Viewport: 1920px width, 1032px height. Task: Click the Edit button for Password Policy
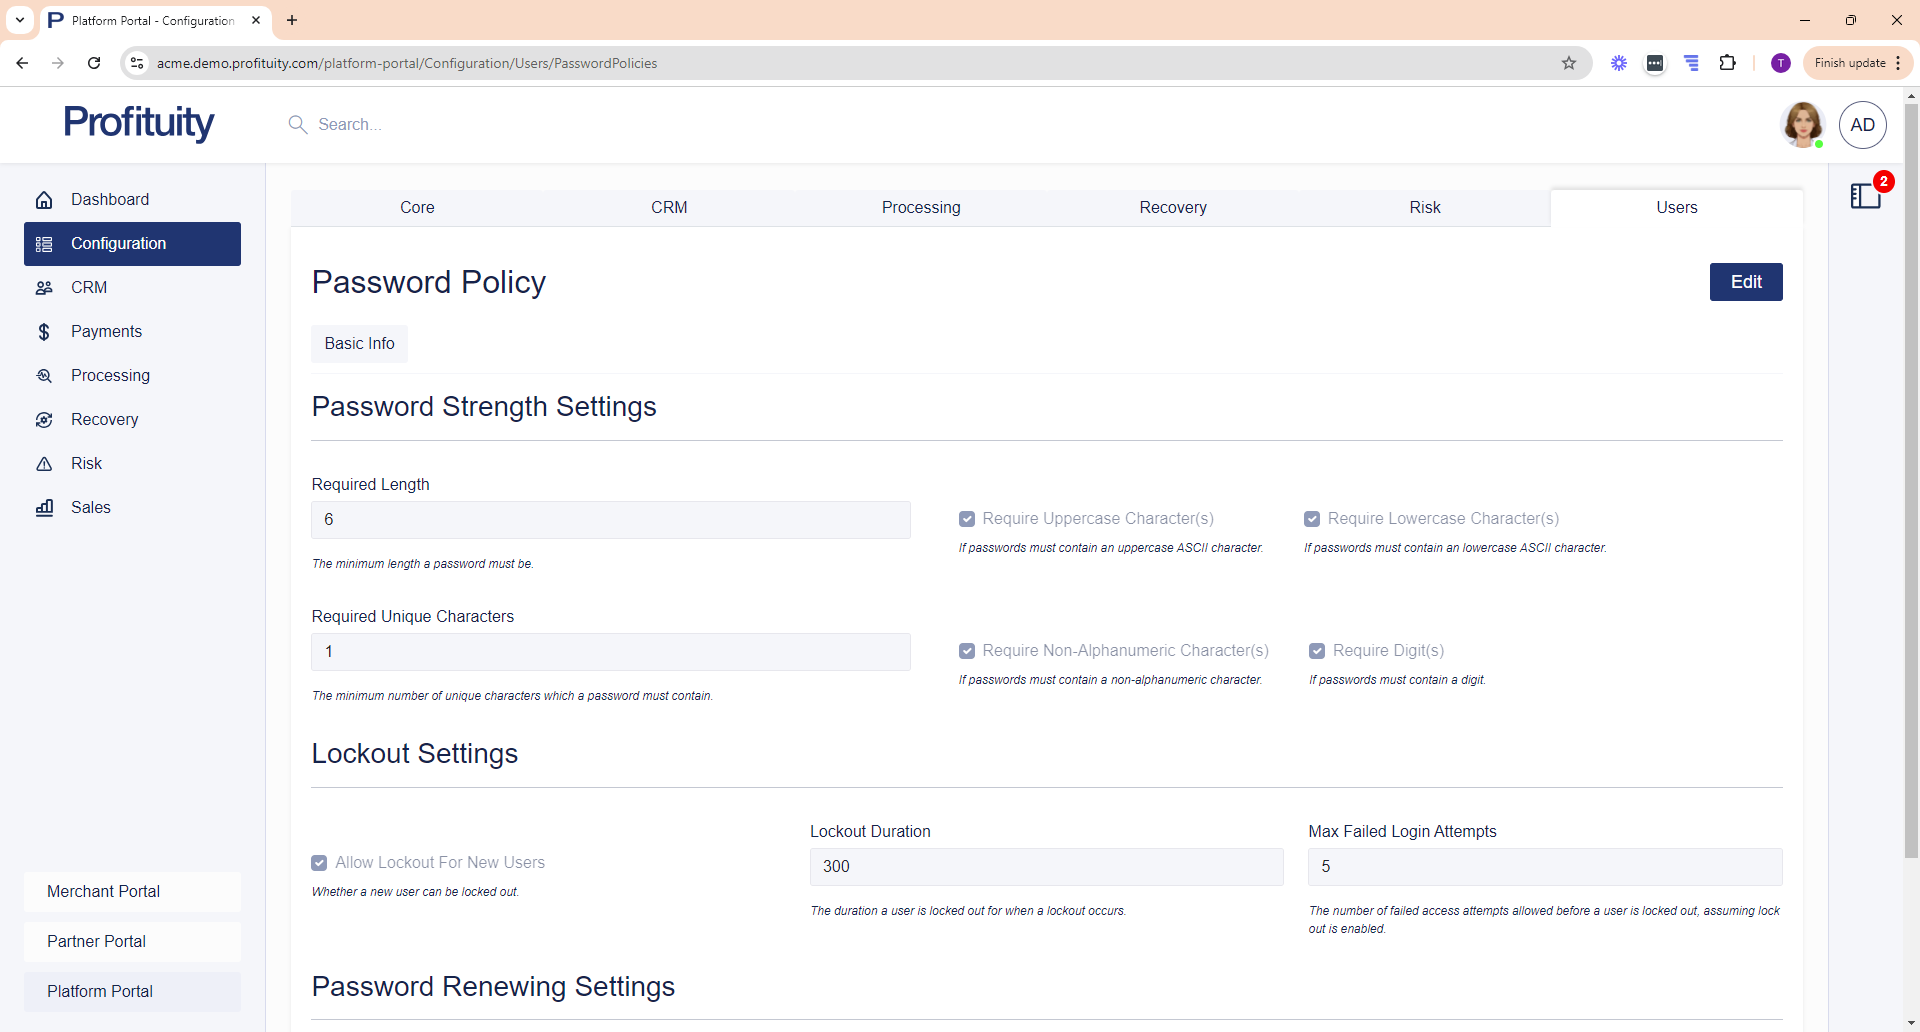[x=1746, y=282]
